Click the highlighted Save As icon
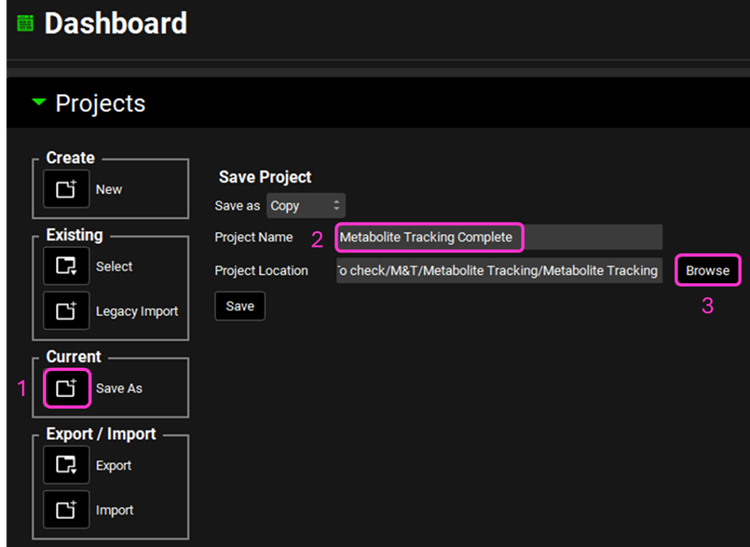The width and height of the screenshot is (750, 547). [66, 388]
